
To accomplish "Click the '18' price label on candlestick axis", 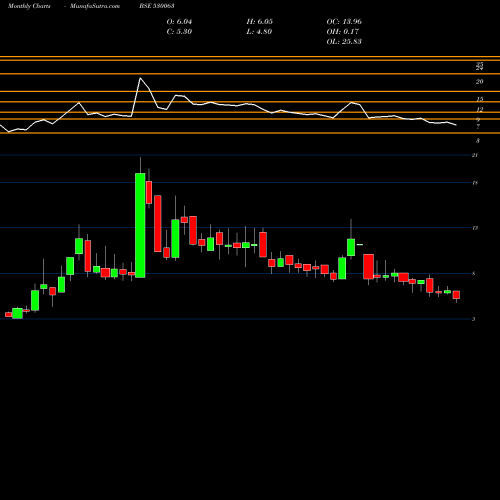I will (475, 183).
